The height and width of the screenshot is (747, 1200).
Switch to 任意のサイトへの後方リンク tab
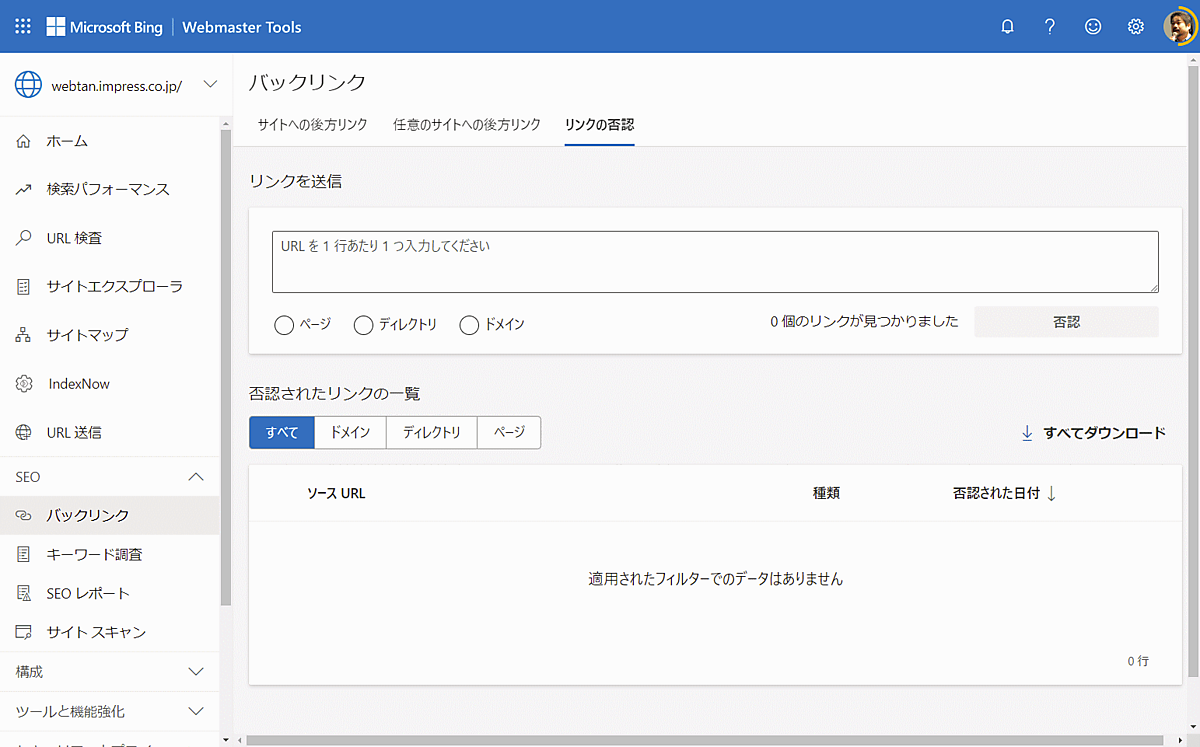[x=466, y=125]
